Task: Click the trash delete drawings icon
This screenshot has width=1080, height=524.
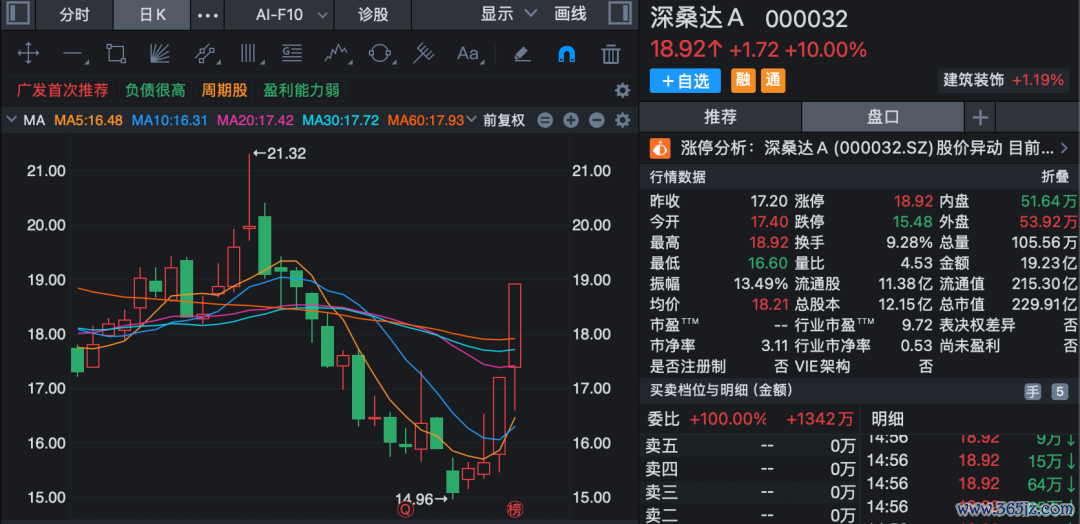Action: tap(611, 53)
